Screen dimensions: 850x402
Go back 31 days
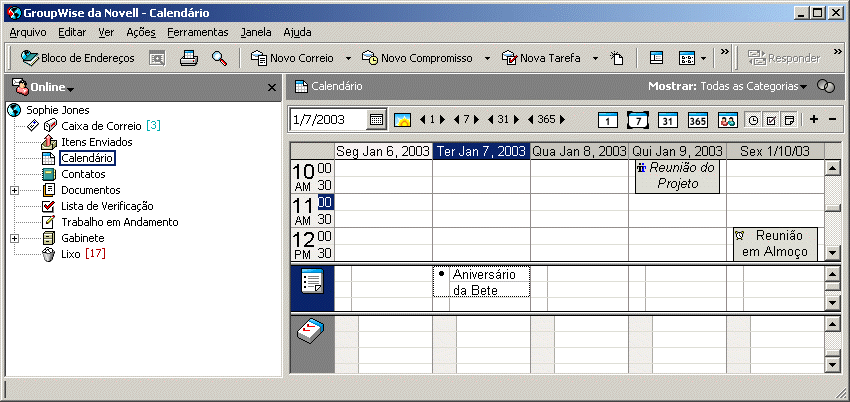(490, 119)
